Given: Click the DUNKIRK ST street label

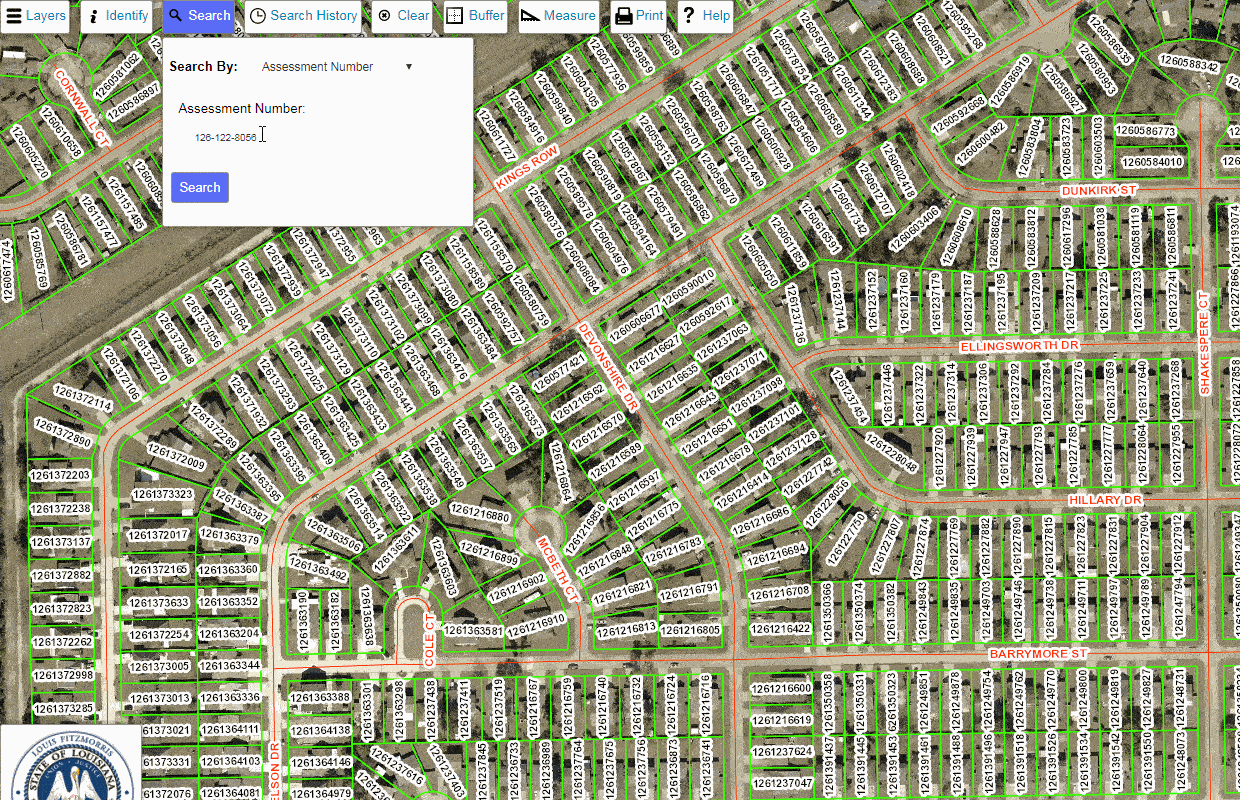Looking at the screenshot, I should [x=1099, y=189].
